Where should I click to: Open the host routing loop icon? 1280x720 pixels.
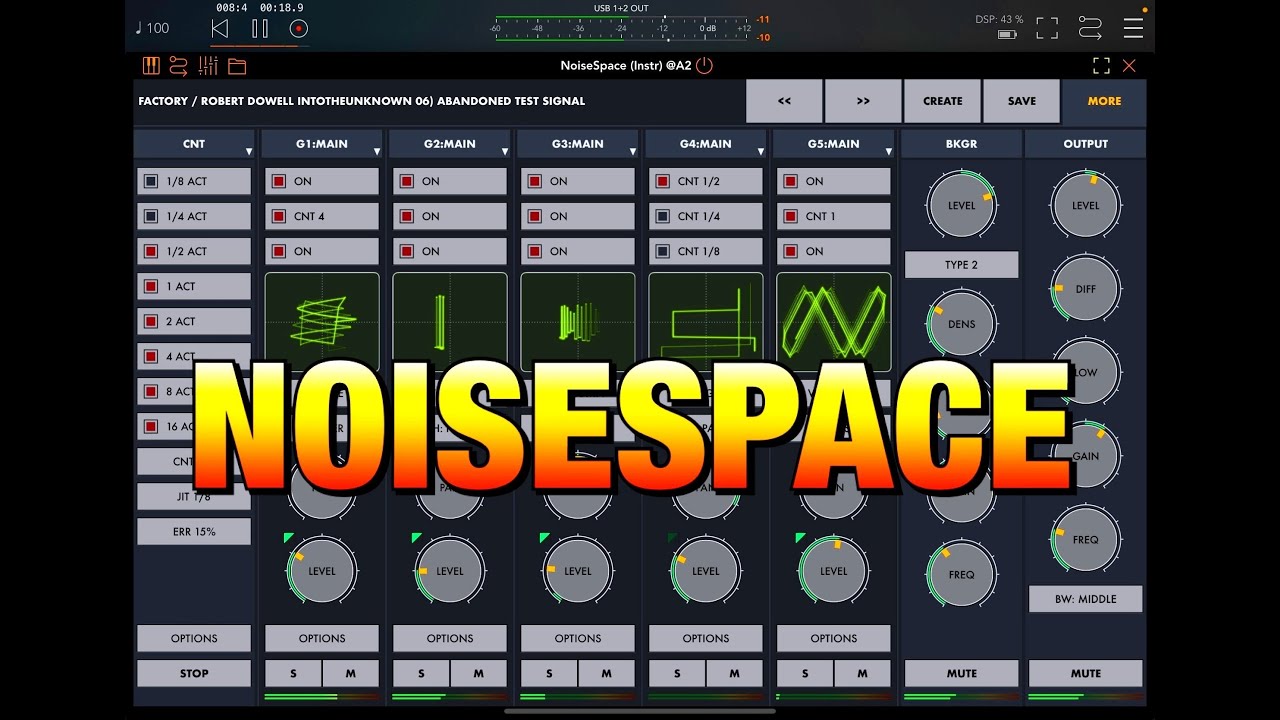(1090, 28)
